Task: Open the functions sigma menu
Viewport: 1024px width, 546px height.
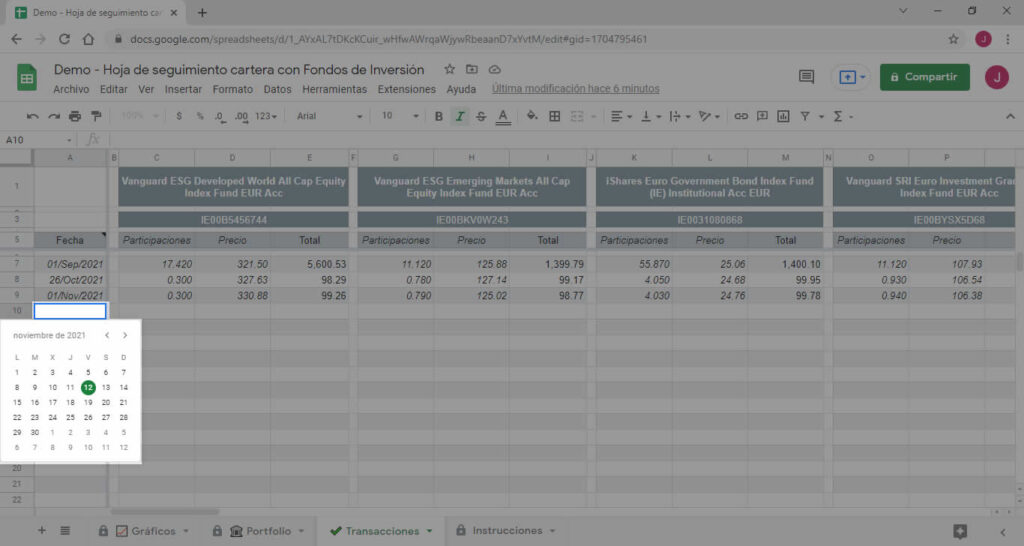Action: 838,116
